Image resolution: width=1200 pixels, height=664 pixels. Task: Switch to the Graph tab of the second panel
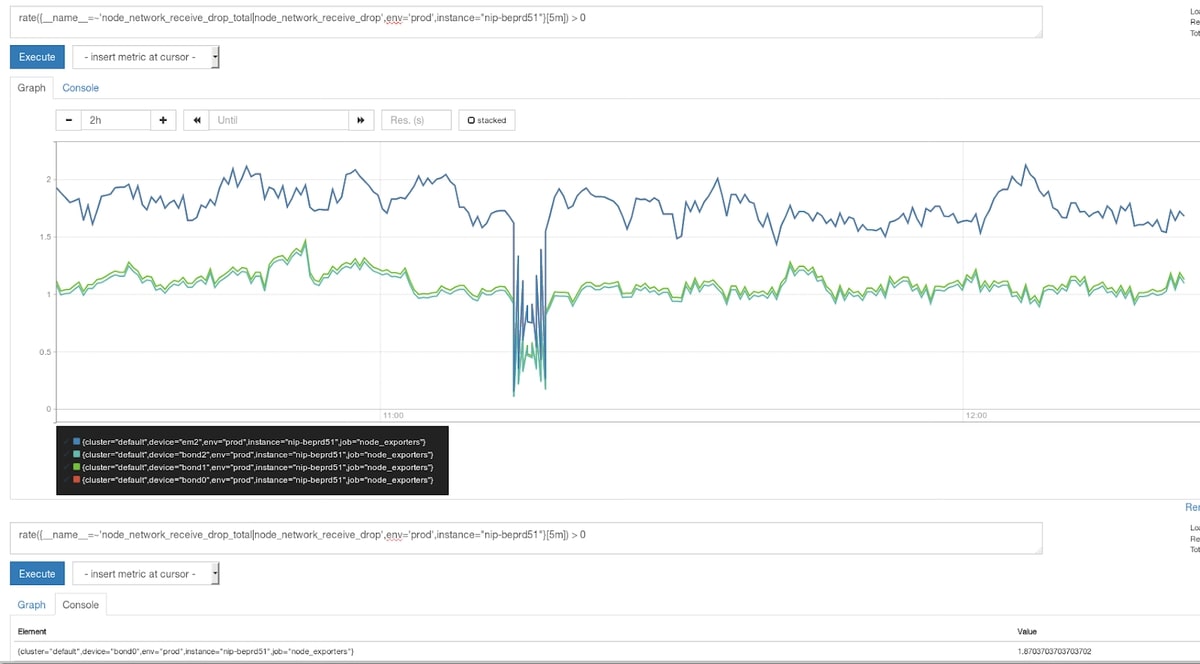[x=31, y=605]
